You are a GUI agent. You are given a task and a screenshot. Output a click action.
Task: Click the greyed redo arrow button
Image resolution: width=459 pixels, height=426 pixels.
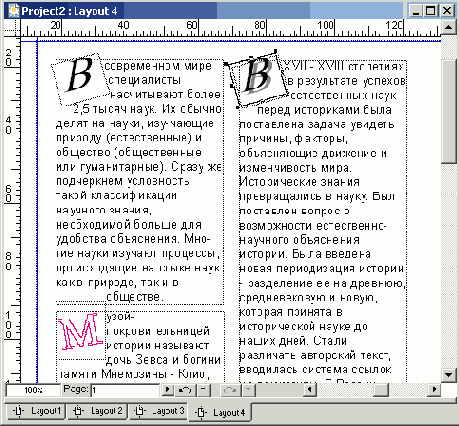(x=230, y=389)
